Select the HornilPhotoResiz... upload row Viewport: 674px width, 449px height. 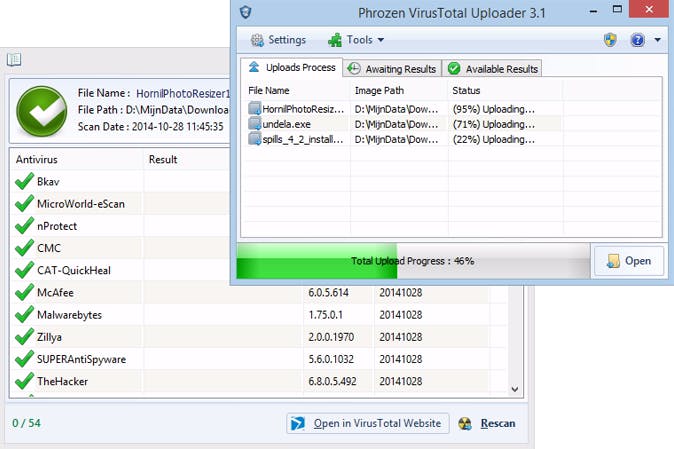tap(451, 109)
